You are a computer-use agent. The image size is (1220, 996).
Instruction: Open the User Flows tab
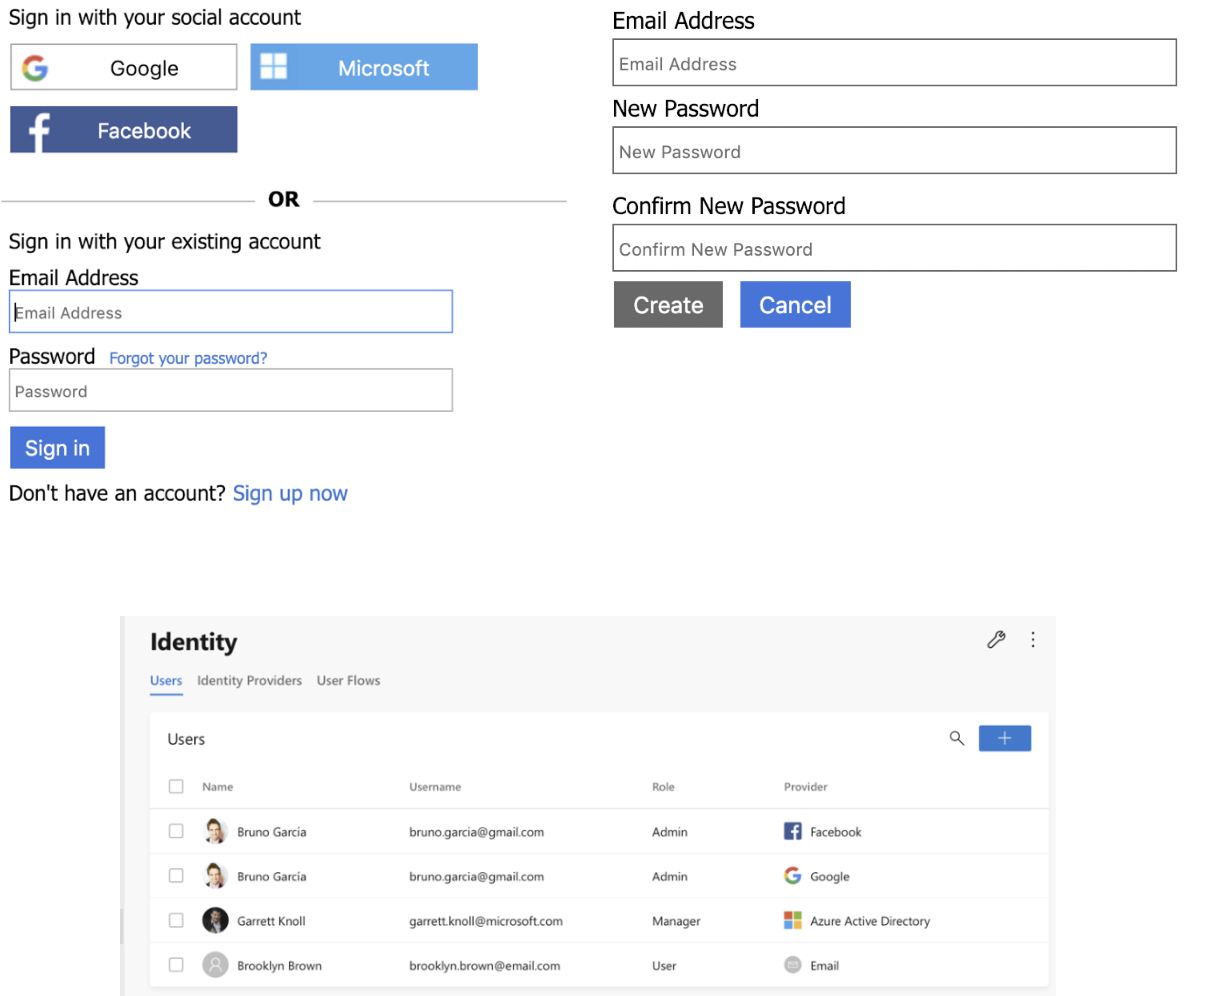click(348, 681)
